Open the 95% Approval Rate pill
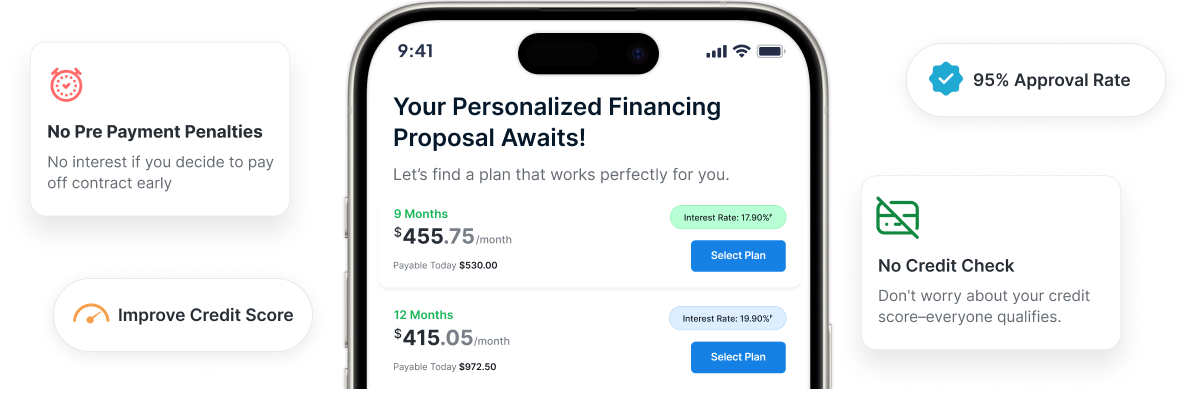The width and height of the screenshot is (1186, 395). [1035, 80]
